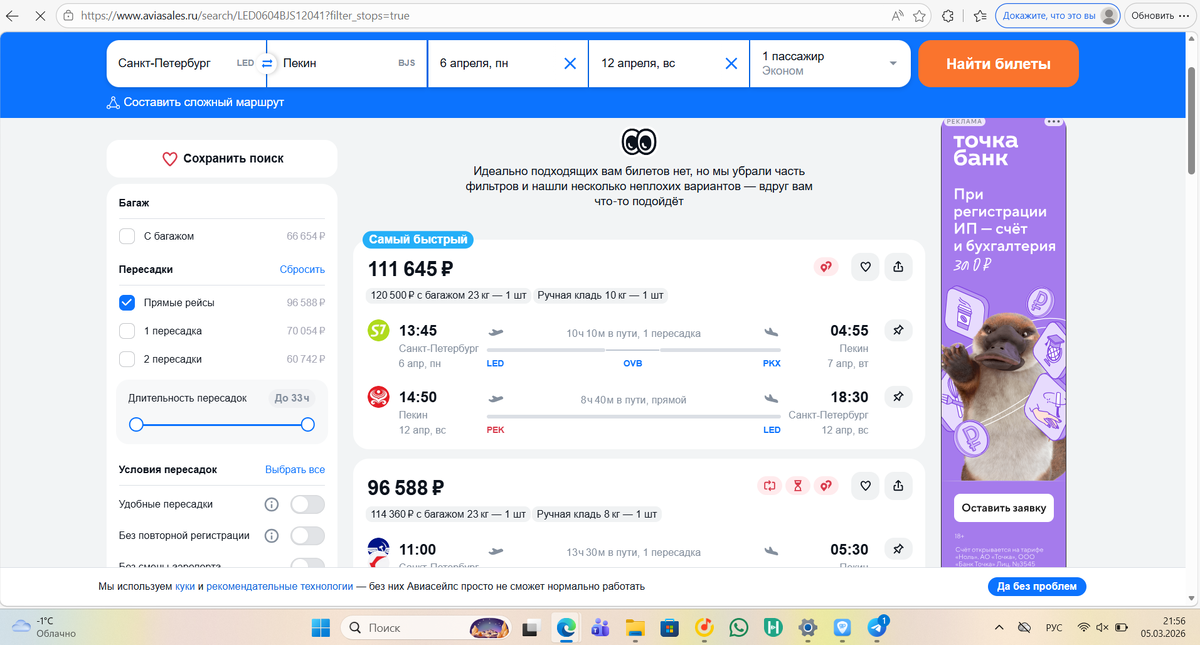Viewport: 1200px width, 645px height.
Task: Click the OVB layover airport code
Action: point(632,363)
